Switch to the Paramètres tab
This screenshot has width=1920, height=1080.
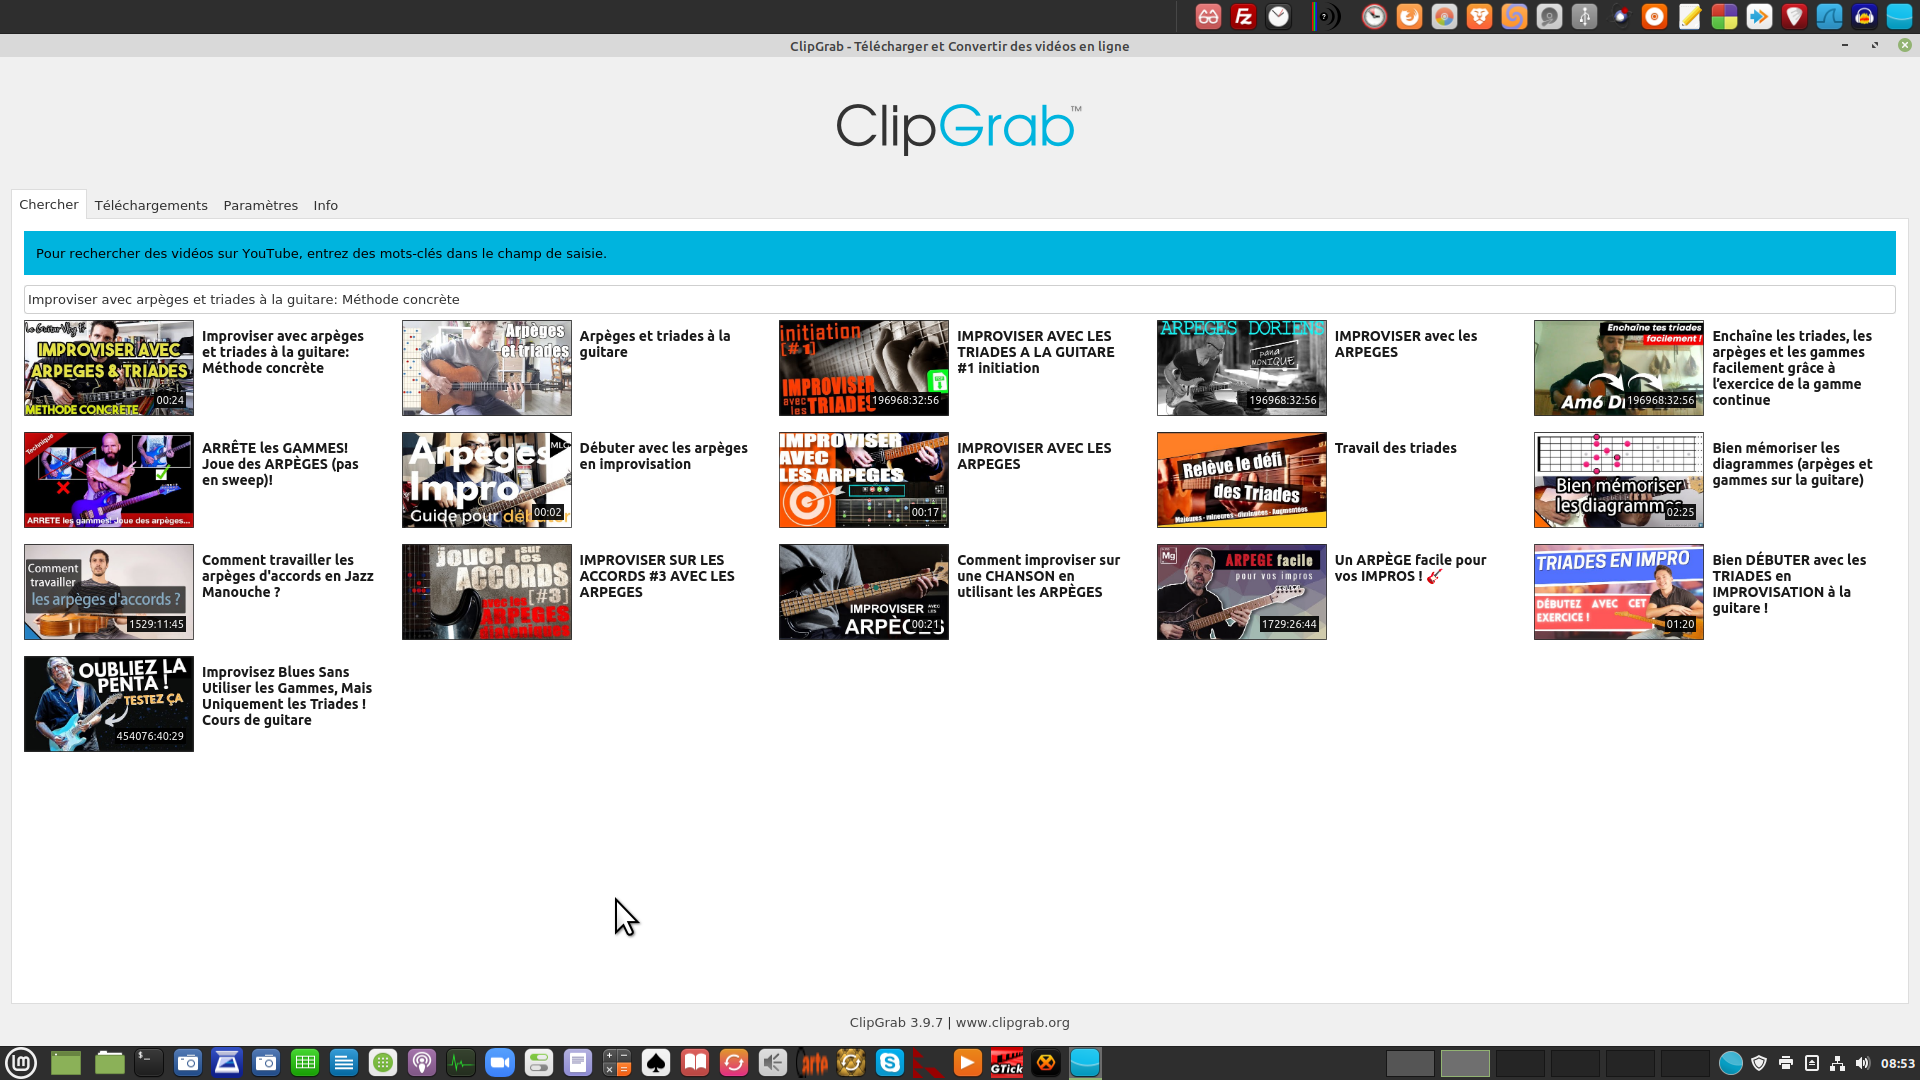pyautogui.click(x=261, y=205)
